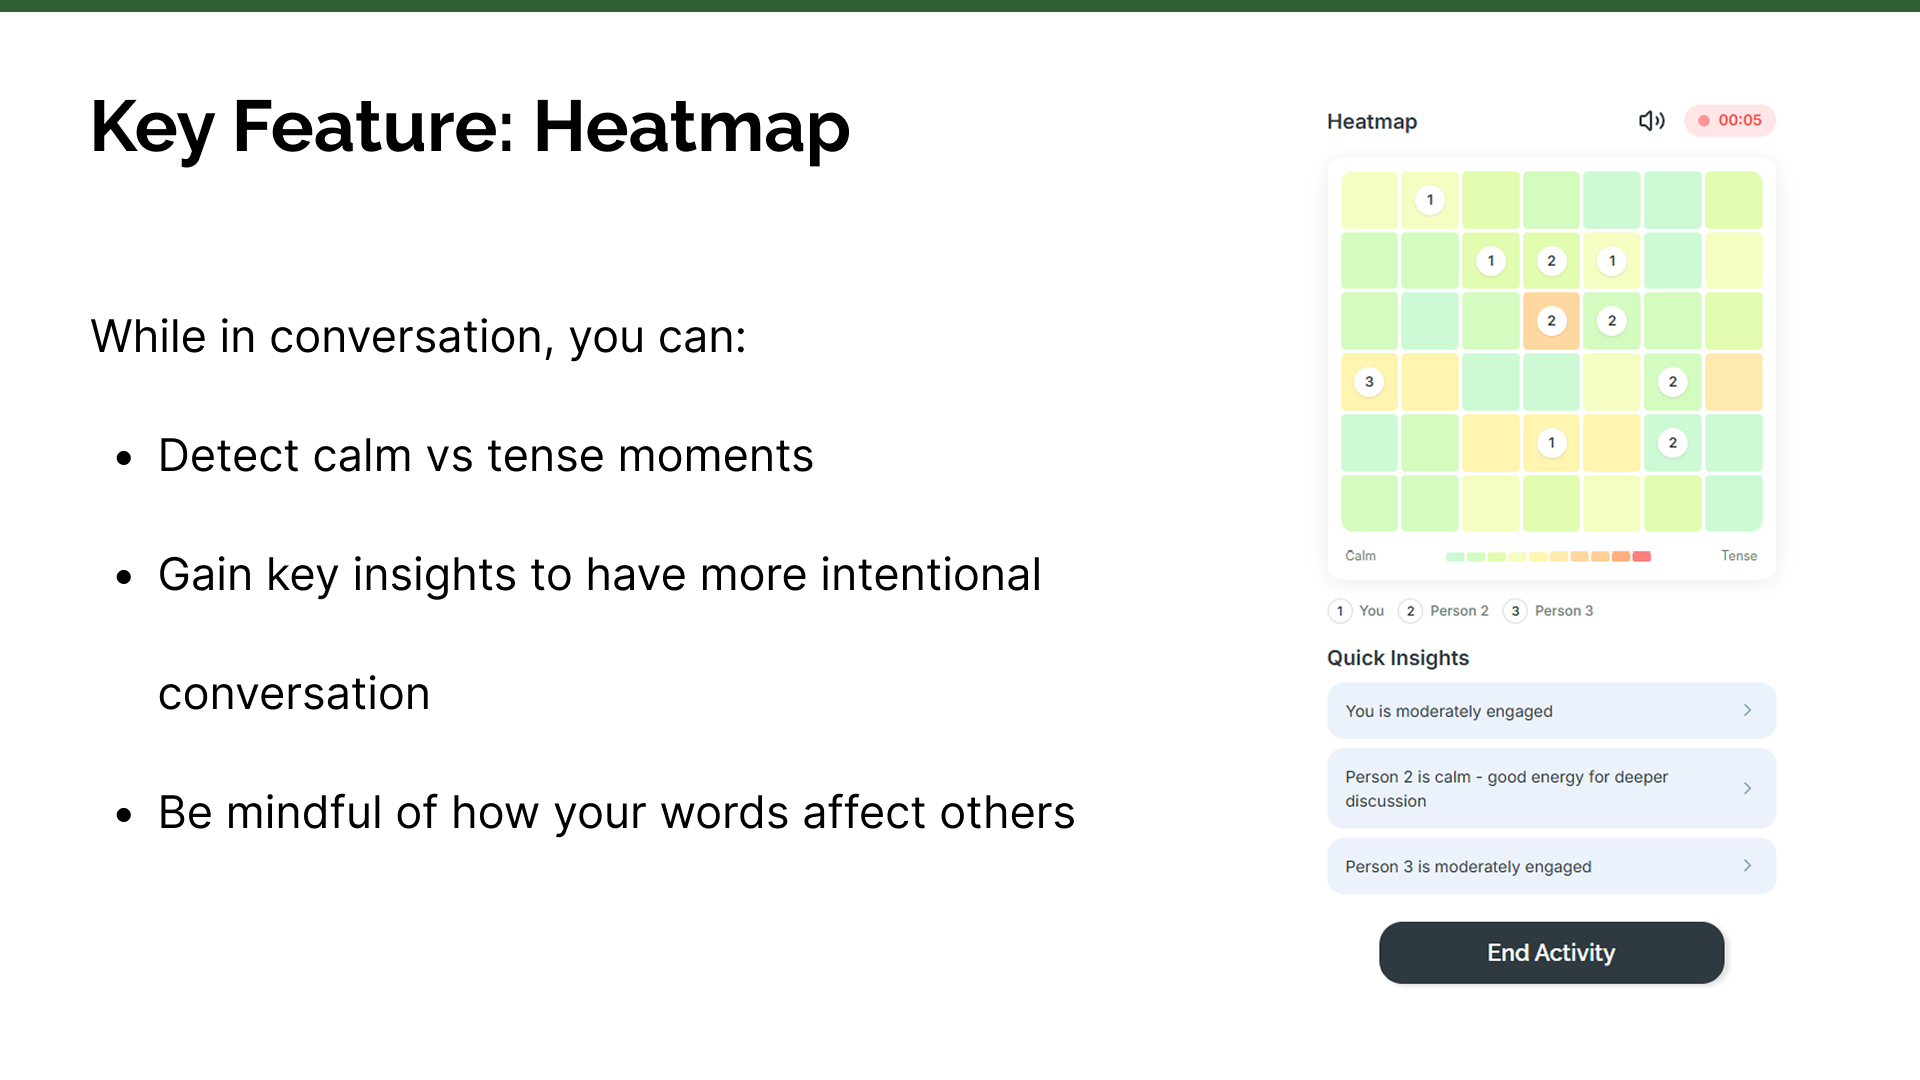Click the red Tense swatch in scale
This screenshot has height=1080, width=1920.
1642,556
